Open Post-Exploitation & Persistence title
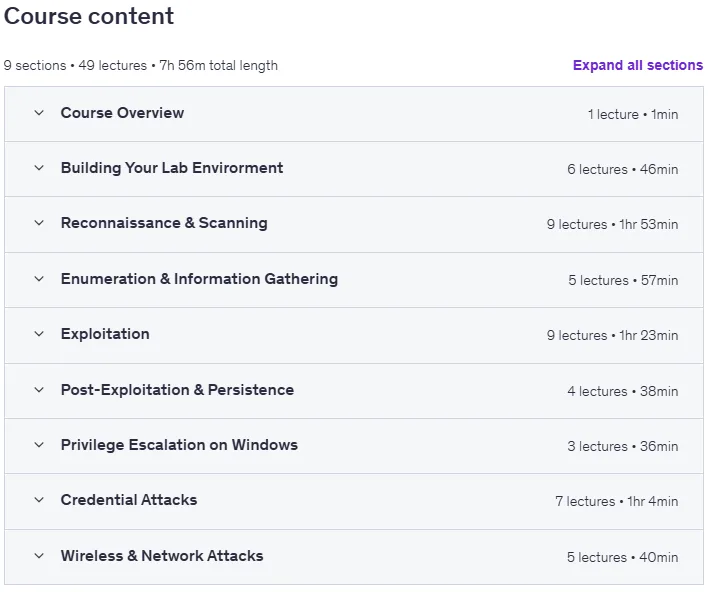This screenshot has height=592, width=709. (177, 390)
